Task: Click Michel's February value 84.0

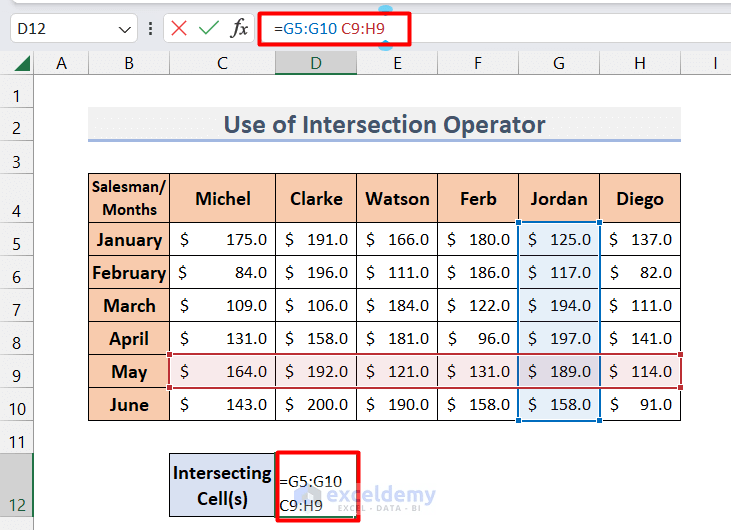Action: [x=222, y=273]
